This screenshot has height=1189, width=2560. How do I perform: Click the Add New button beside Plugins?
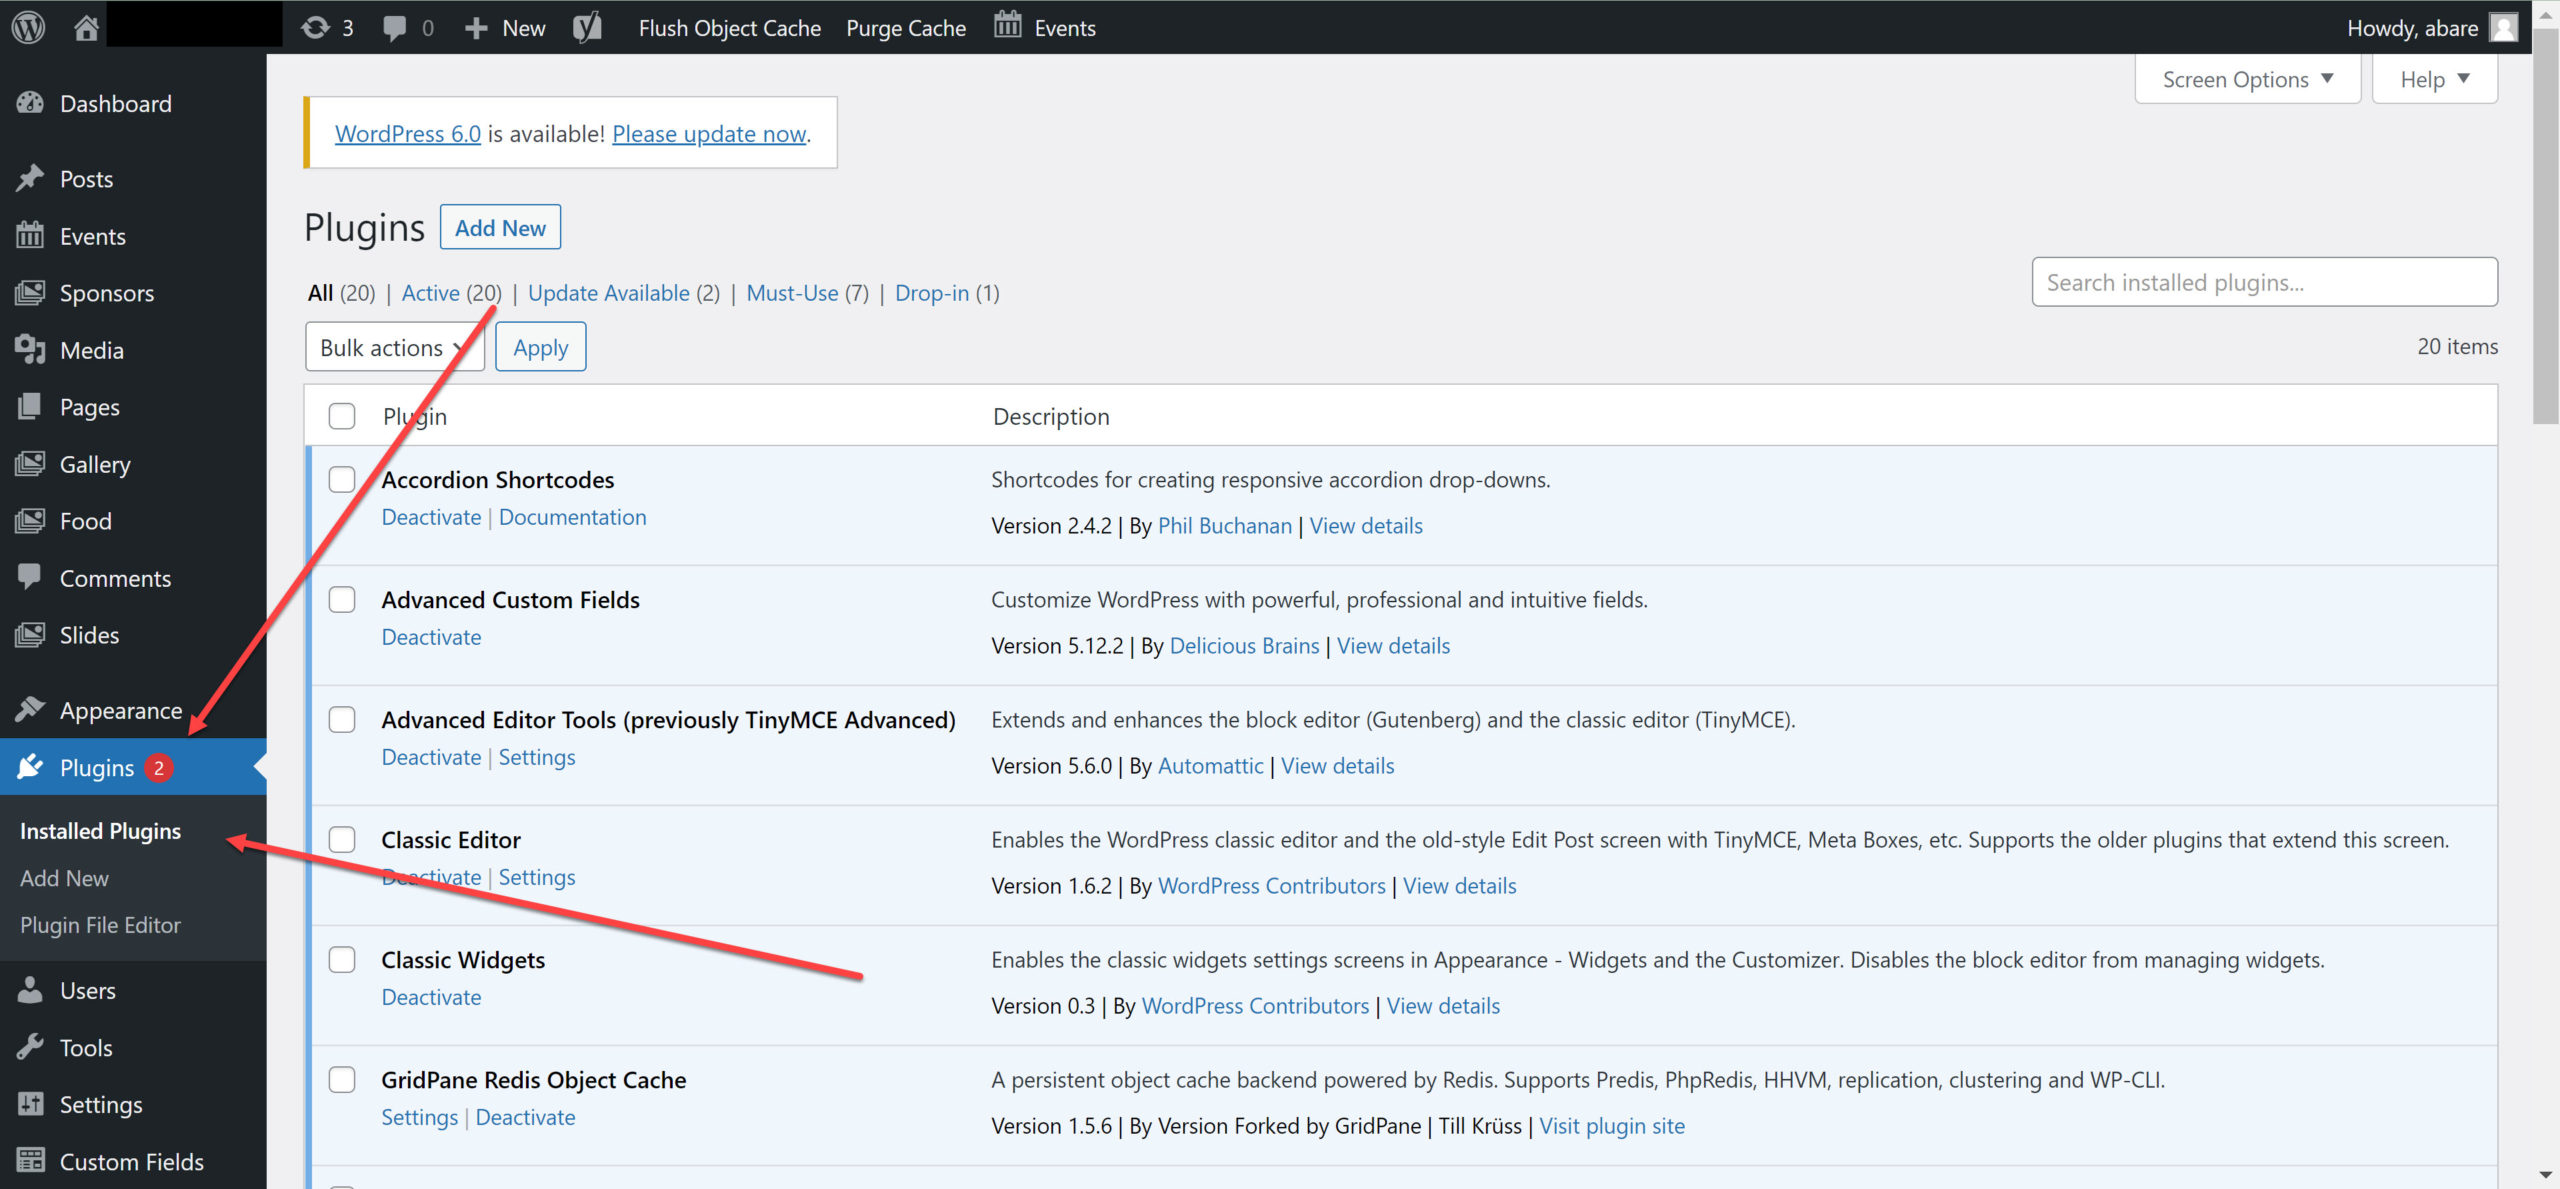[500, 228]
